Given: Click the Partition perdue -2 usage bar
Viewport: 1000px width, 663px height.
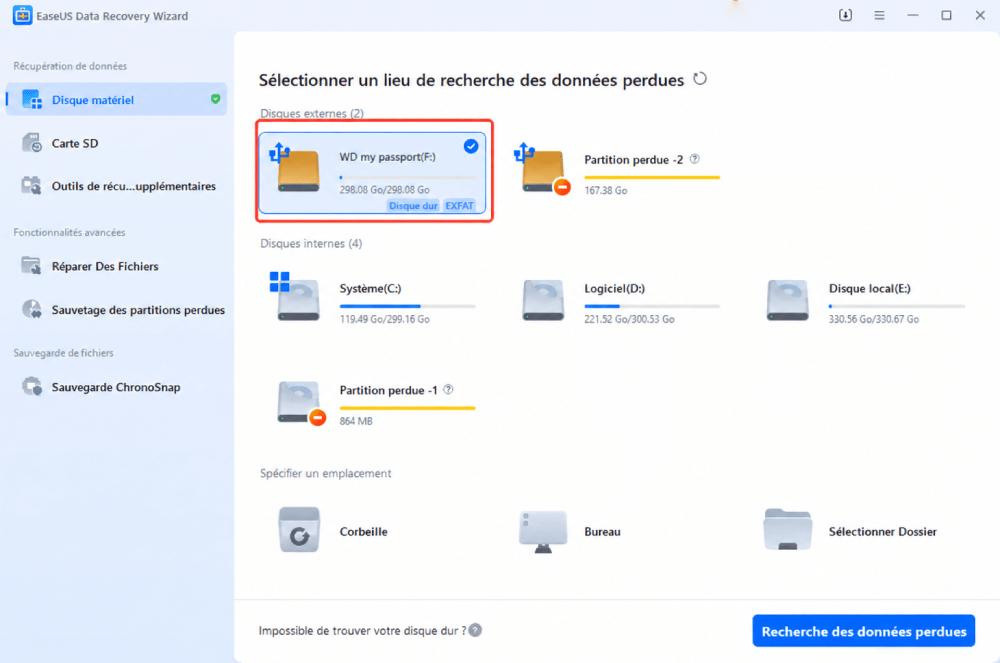Looking at the screenshot, I should 652,177.
